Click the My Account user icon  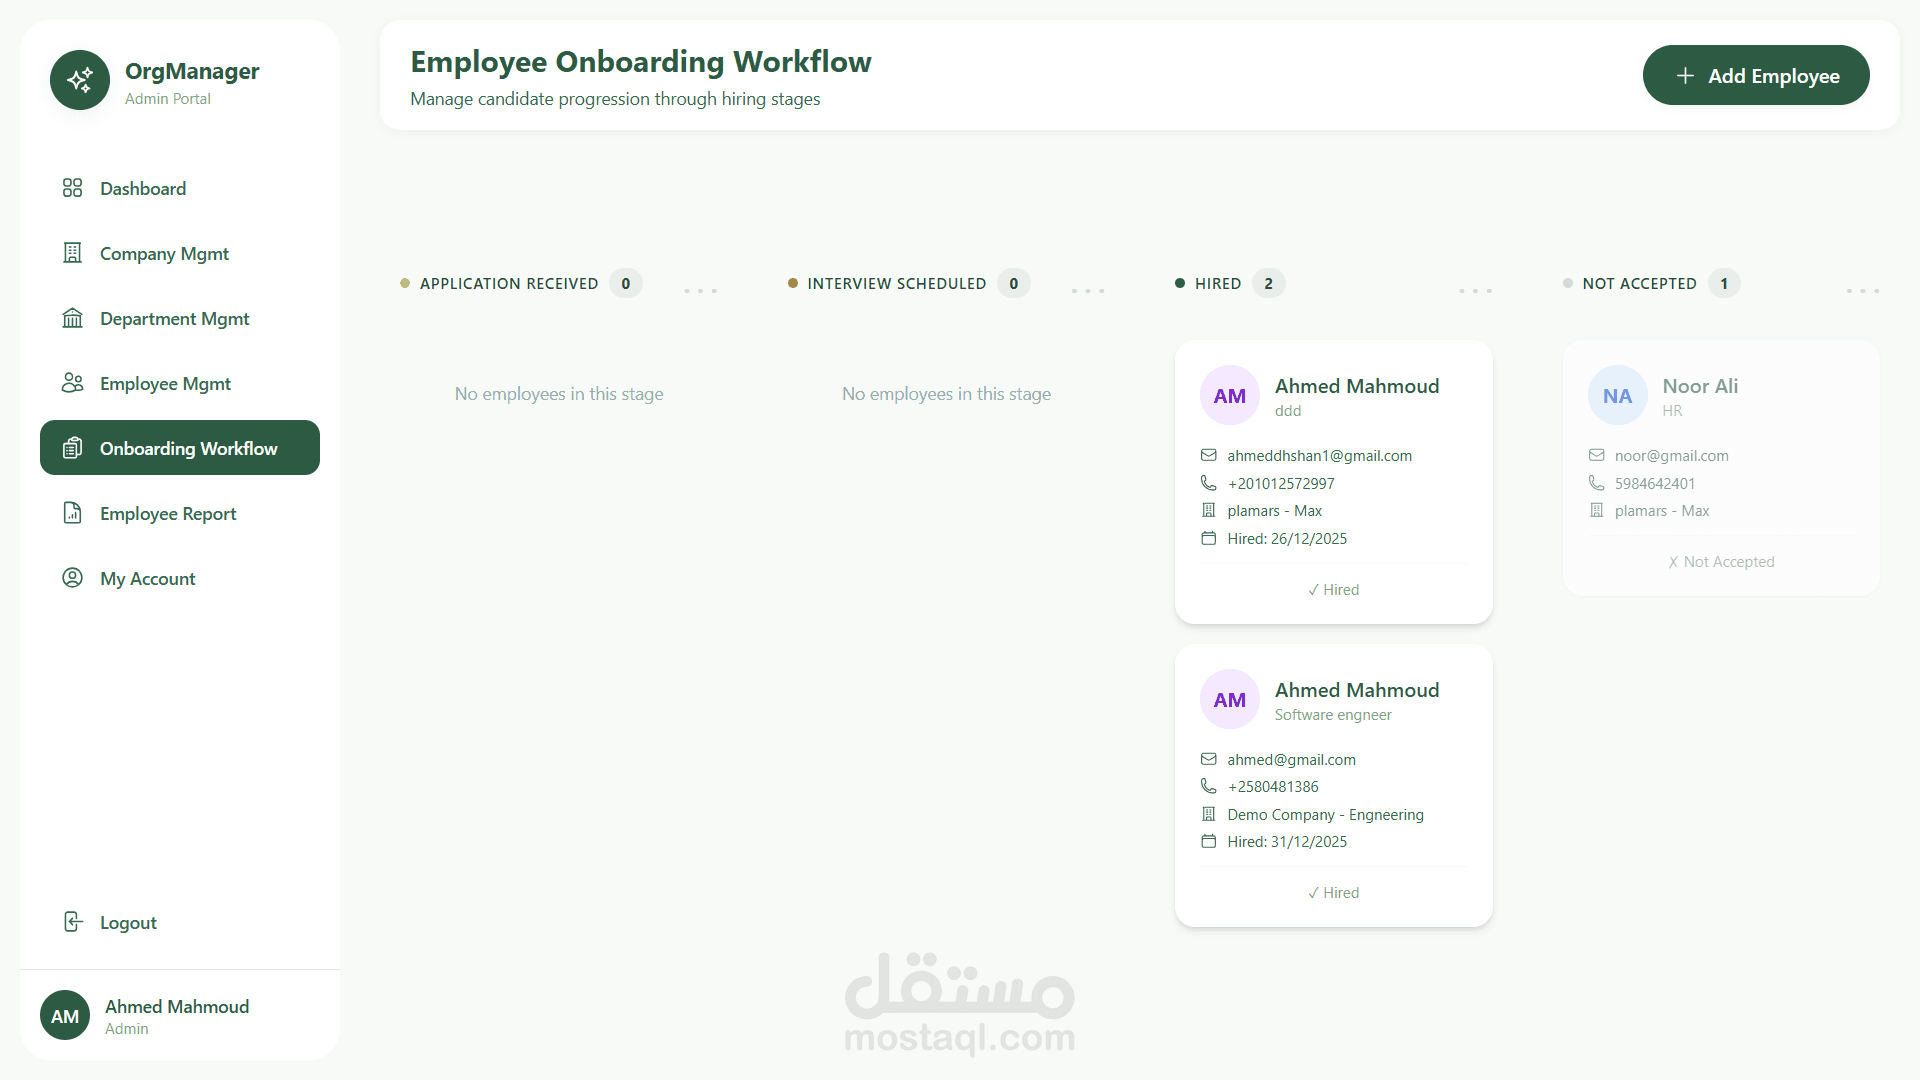click(x=72, y=578)
